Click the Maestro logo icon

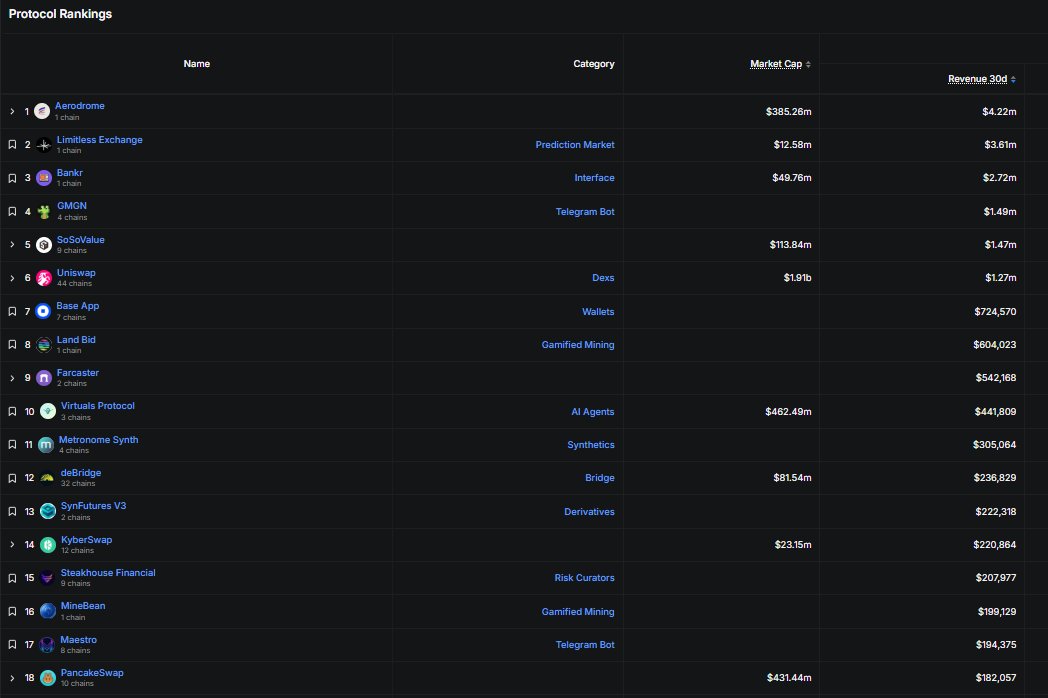click(x=47, y=645)
